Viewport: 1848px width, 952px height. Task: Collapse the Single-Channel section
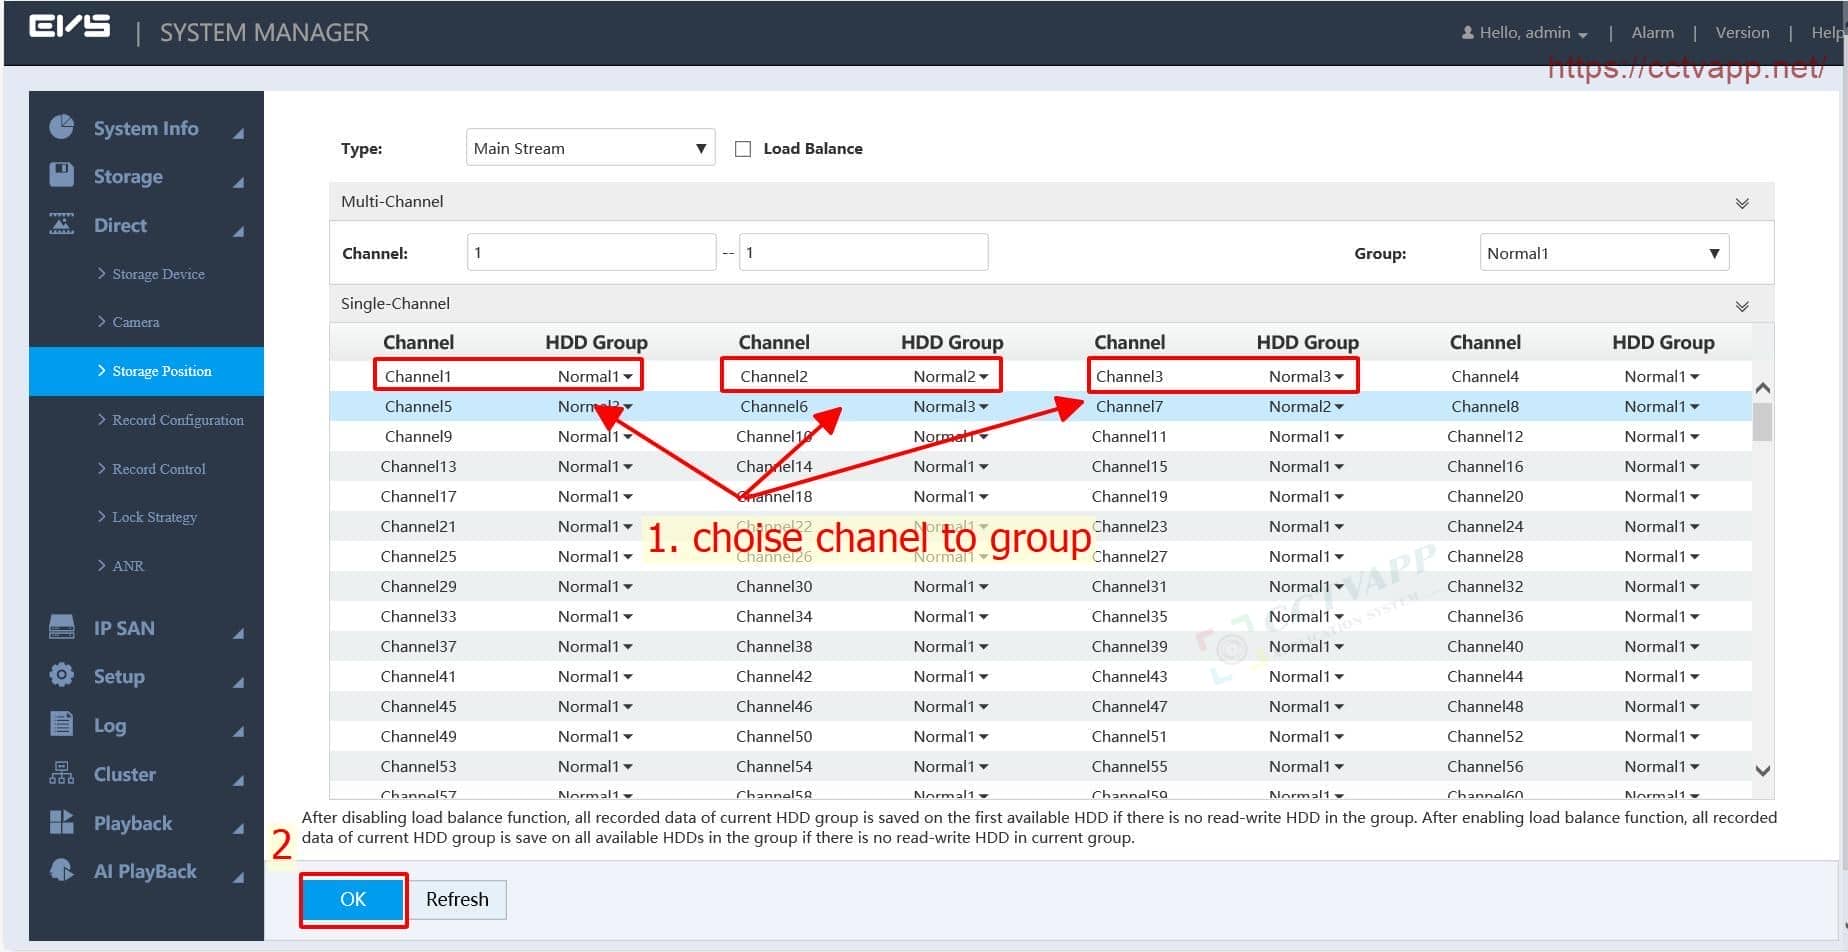[x=1742, y=306]
